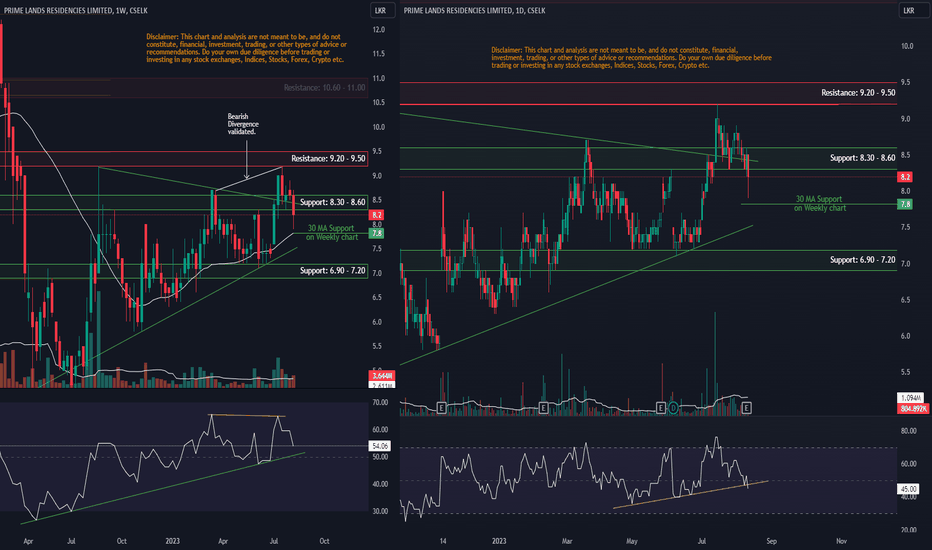
Task: Click the red 804.892K volume tag
Action: click(x=913, y=408)
